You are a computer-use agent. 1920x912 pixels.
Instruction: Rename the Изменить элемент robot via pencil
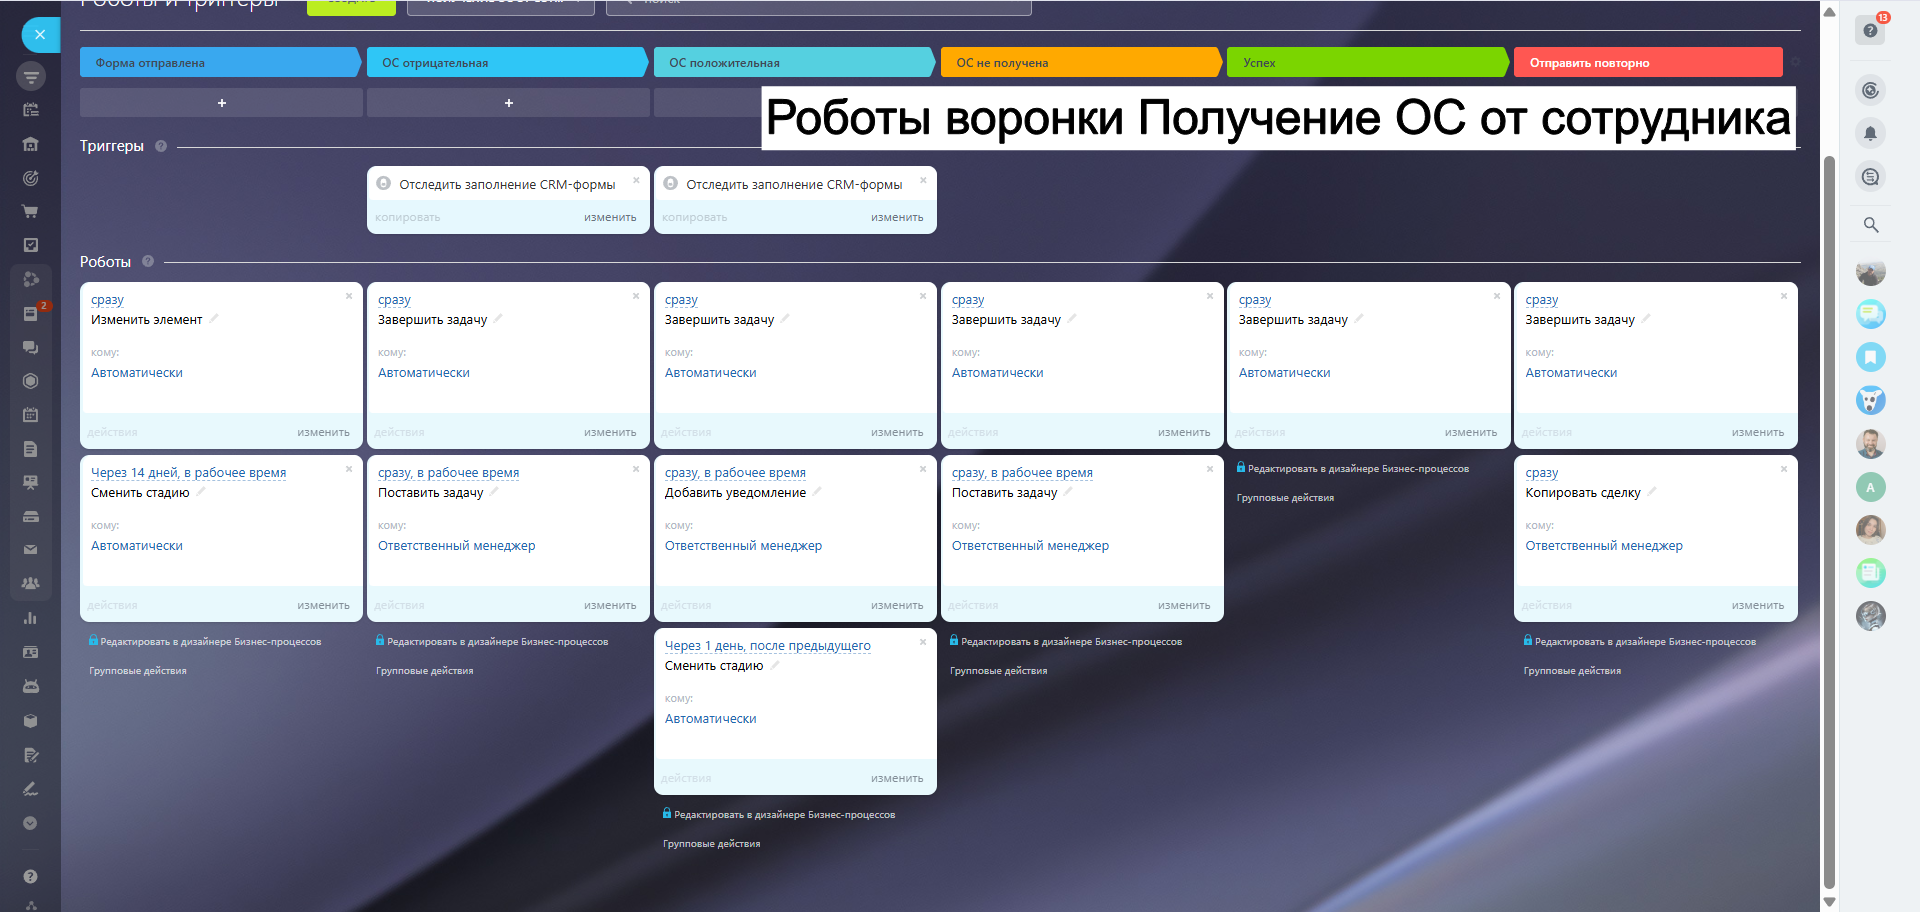click(x=214, y=319)
